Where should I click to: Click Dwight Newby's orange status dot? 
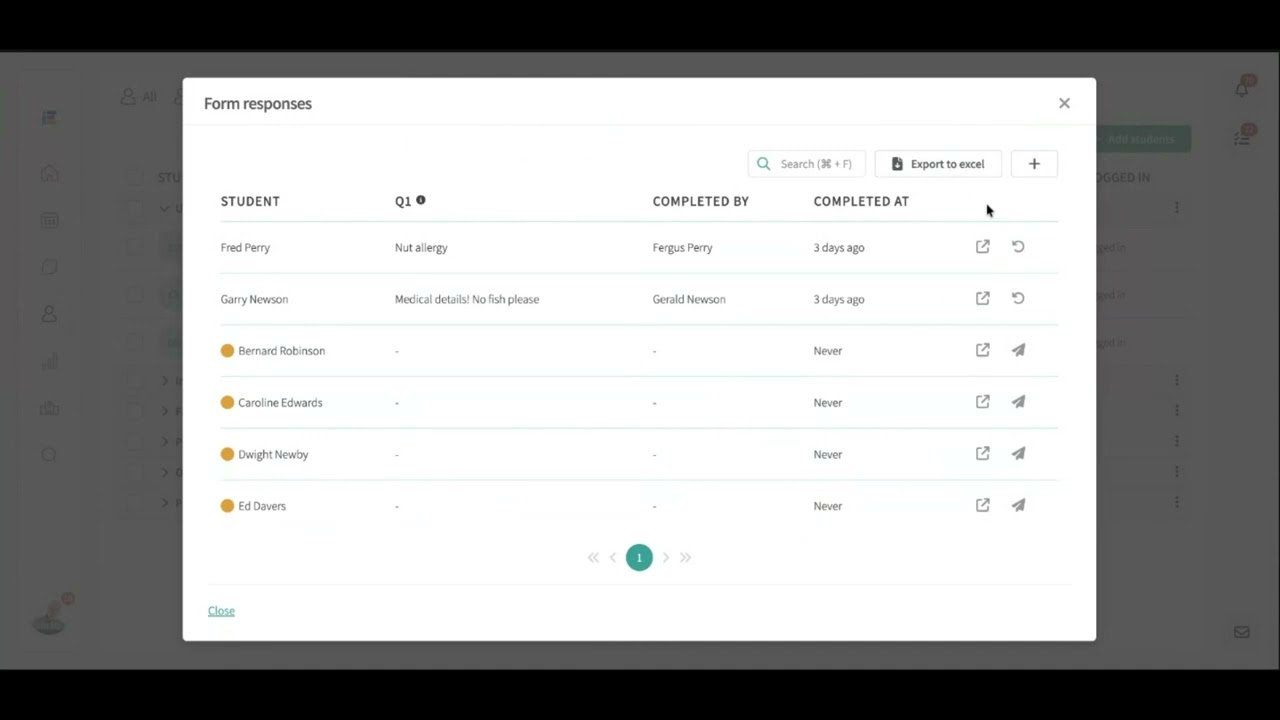(x=227, y=454)
